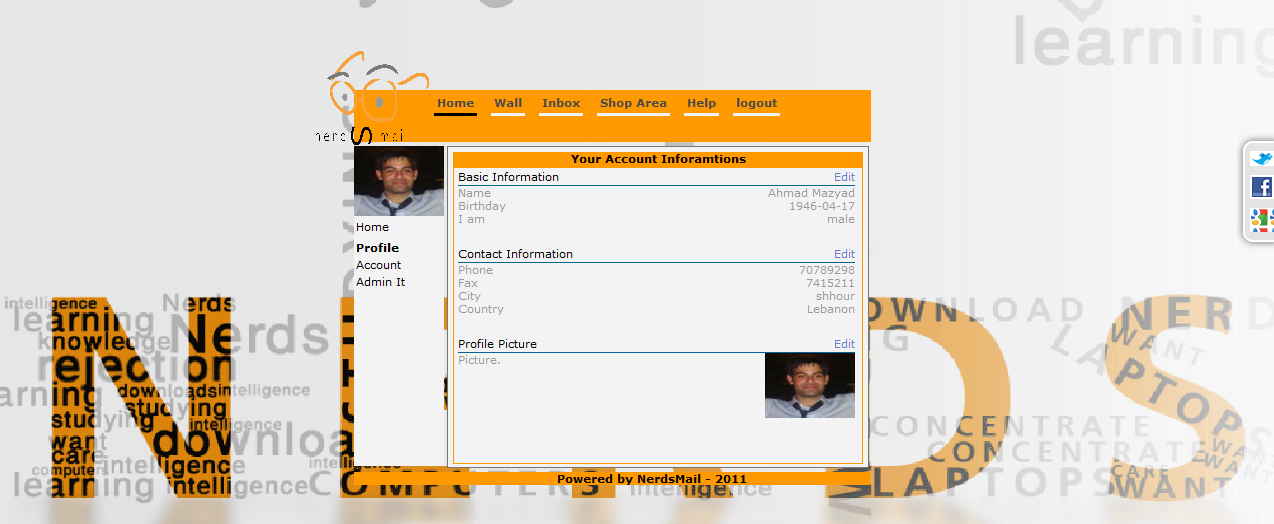This screenshot has width=1274, height=524.
Task: Select Home in the left sidebar
Action: tap(372, 227)
